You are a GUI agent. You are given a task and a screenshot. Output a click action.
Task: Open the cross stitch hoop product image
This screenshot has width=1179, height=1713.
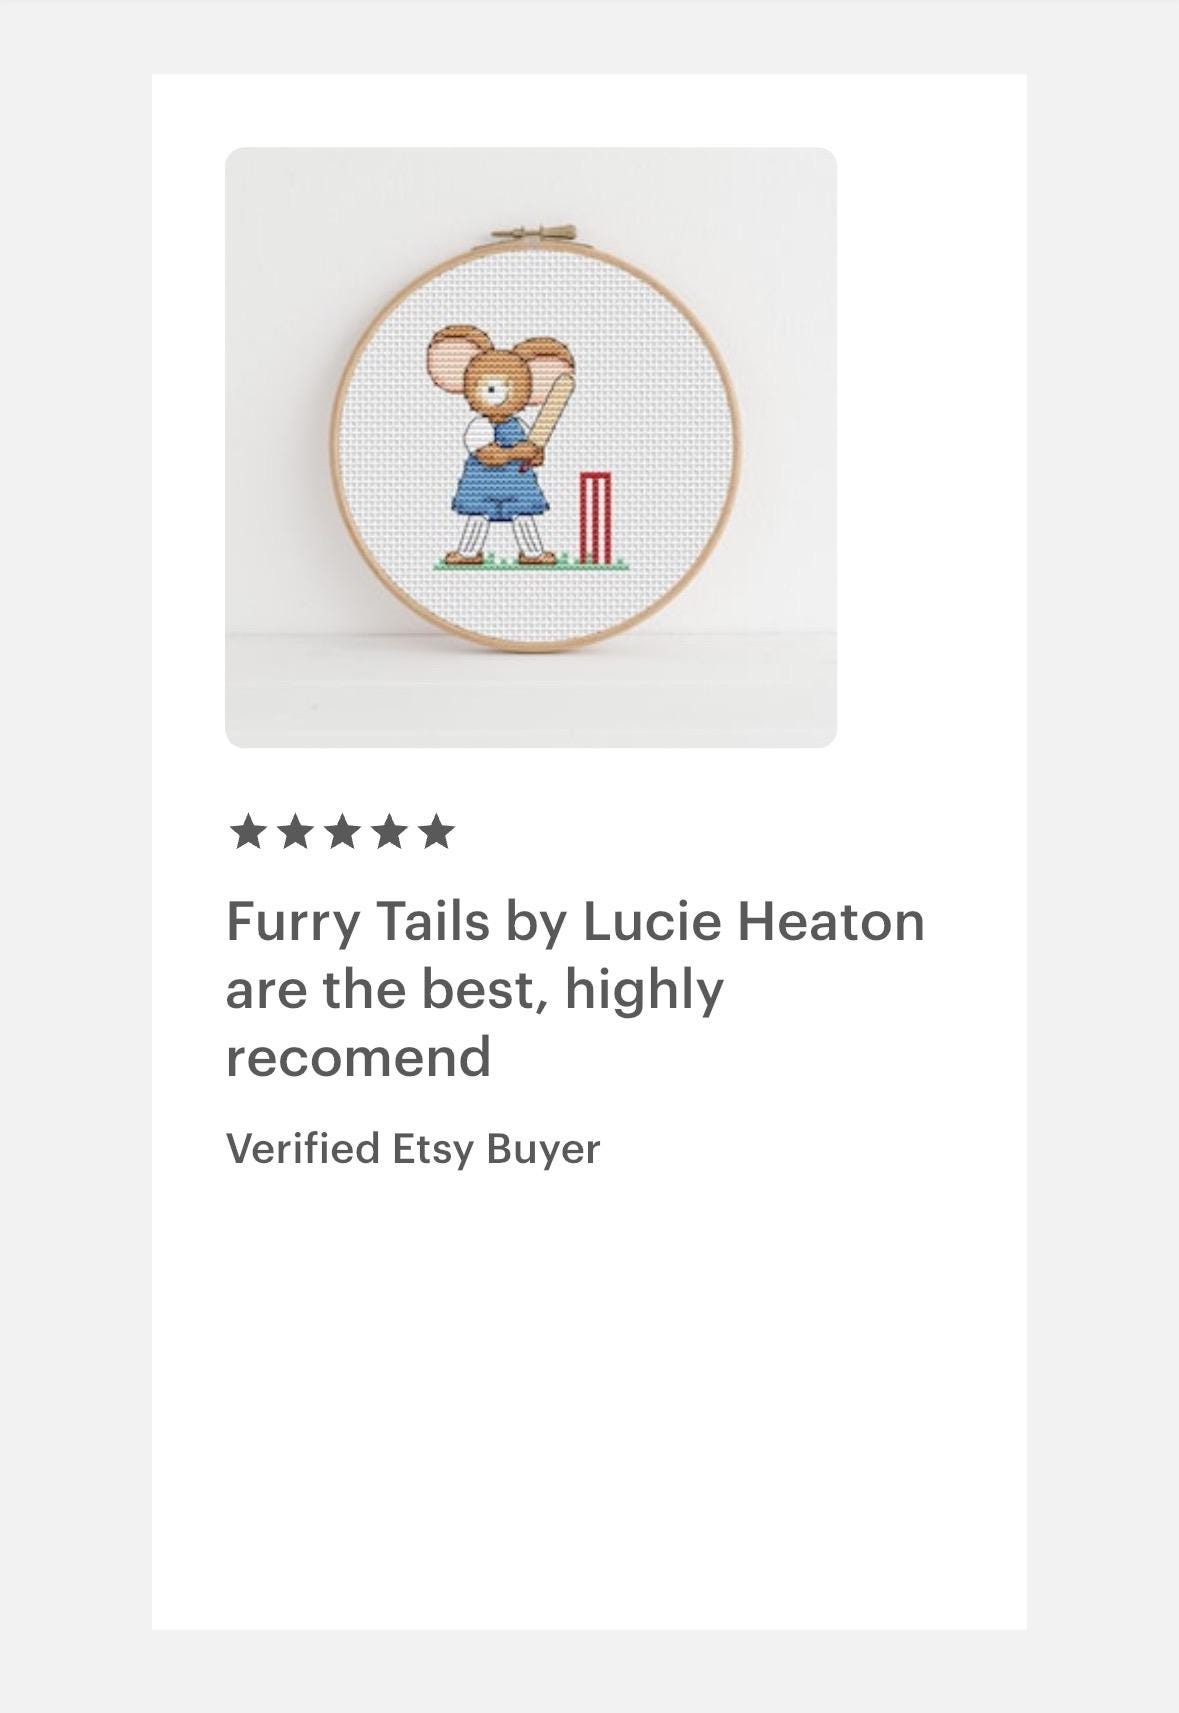pyautogui.click(x=531, y=448)
